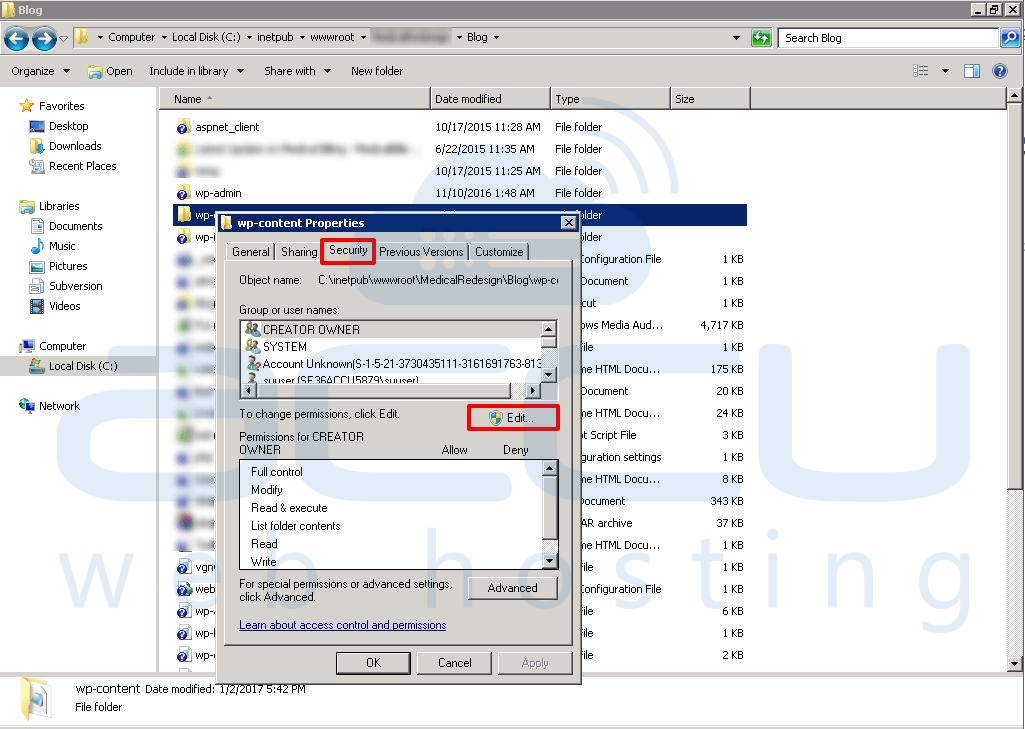The height and width of the screenshot is (729, 1025).
Task: Select the Security tab
Action: (348, 250)
